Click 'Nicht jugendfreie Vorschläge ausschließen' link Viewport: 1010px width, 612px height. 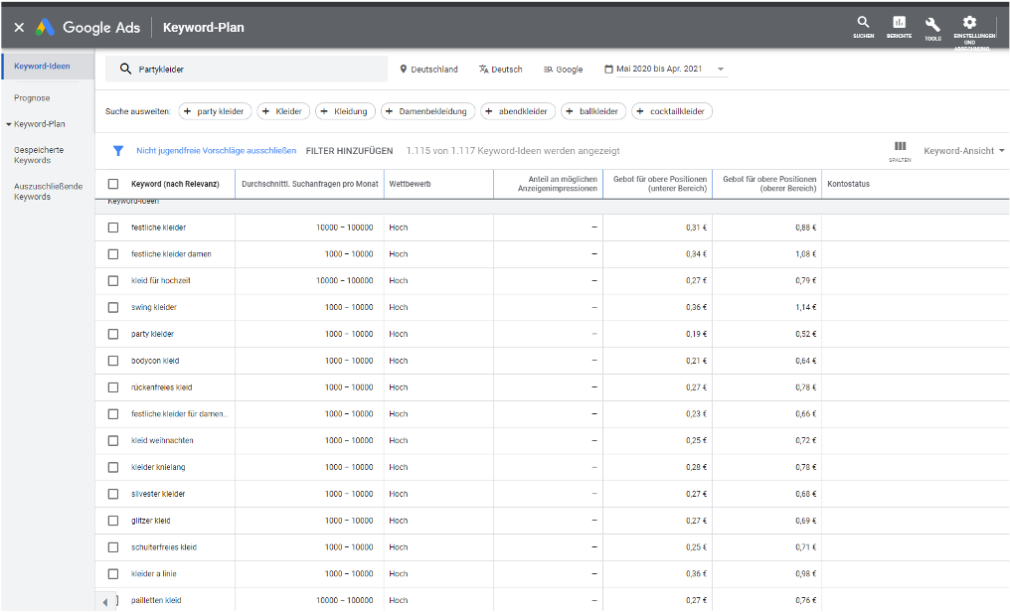click(216, 151)
